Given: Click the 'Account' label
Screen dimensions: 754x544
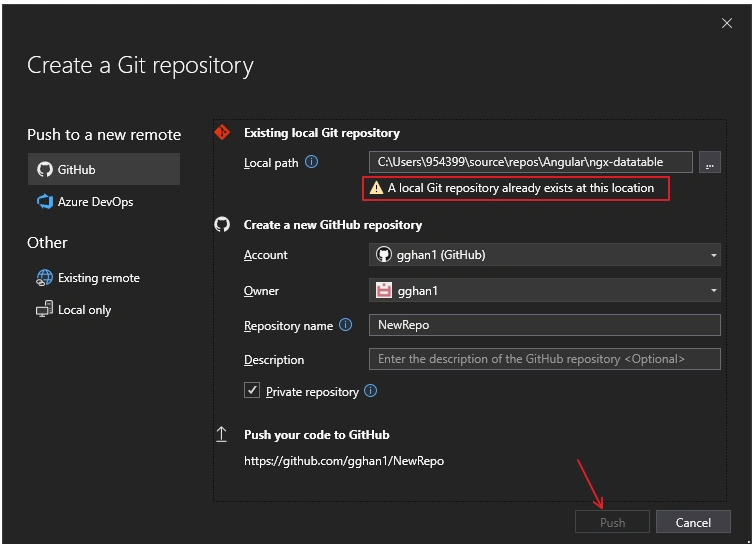Looking at the screenshot, I should click(265, 255).
